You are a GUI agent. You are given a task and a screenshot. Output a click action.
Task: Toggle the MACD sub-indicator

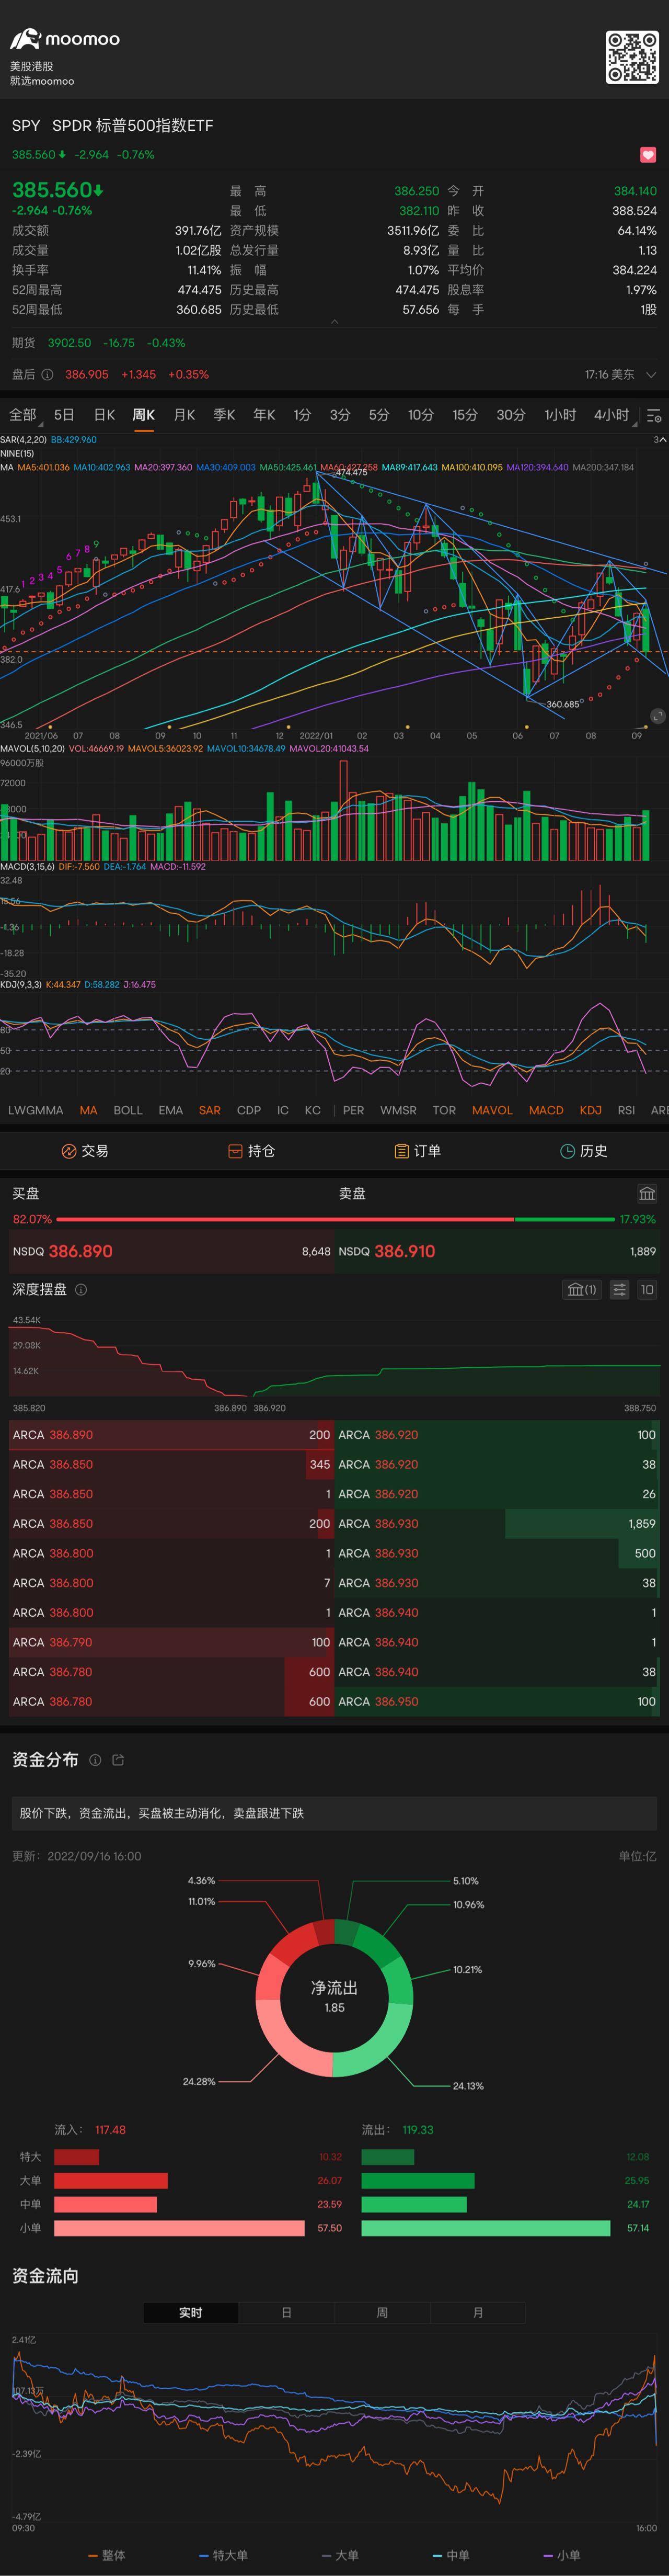[x=546, y=1110]
